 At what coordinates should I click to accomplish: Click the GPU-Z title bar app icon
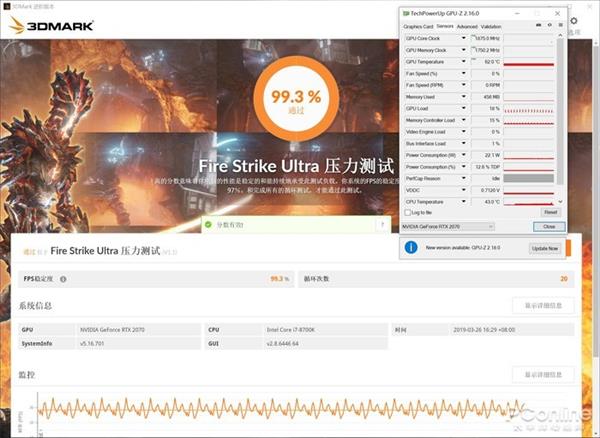pyautogui.click(x=406, y=13)
